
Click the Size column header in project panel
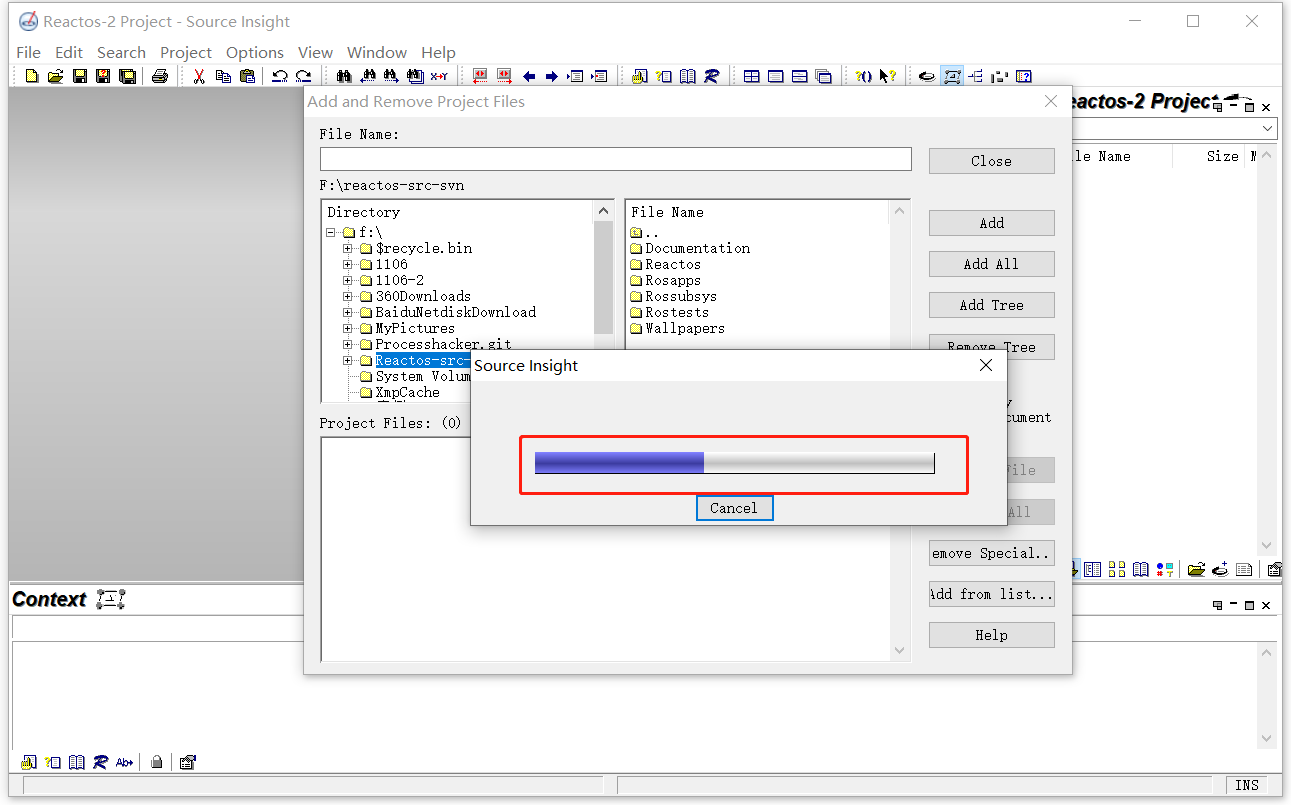[1222, 156]
